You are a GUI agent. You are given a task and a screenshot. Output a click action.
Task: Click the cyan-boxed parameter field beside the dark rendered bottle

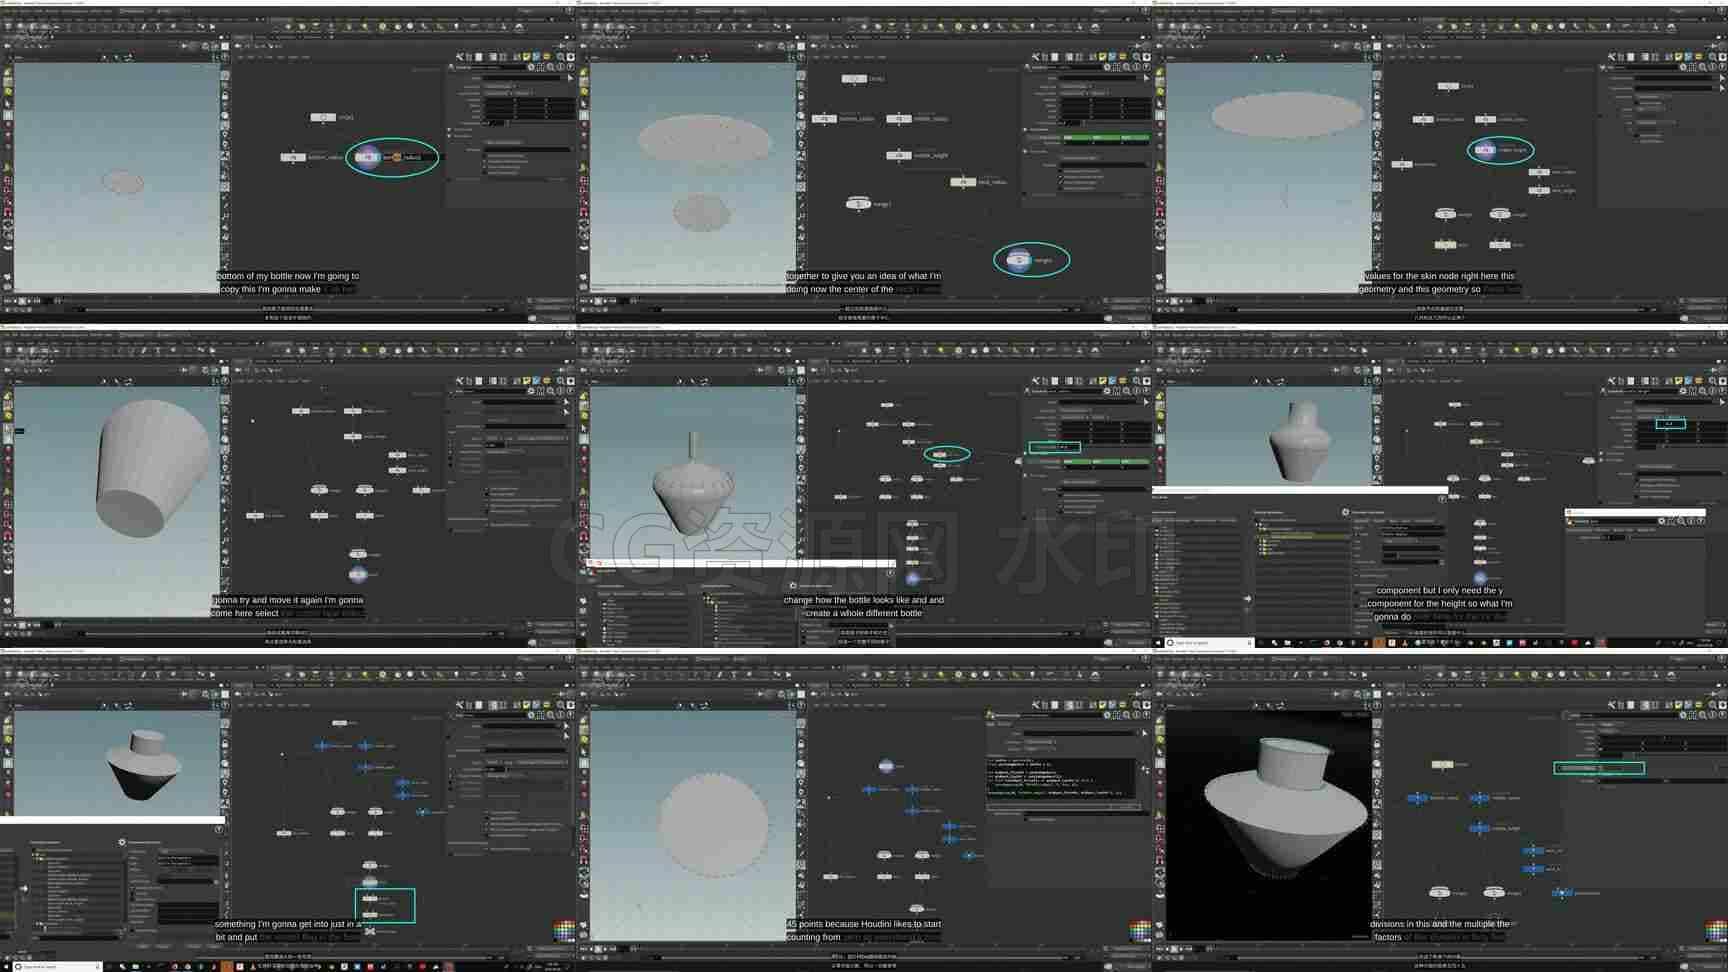click(x=1598, y=768)
